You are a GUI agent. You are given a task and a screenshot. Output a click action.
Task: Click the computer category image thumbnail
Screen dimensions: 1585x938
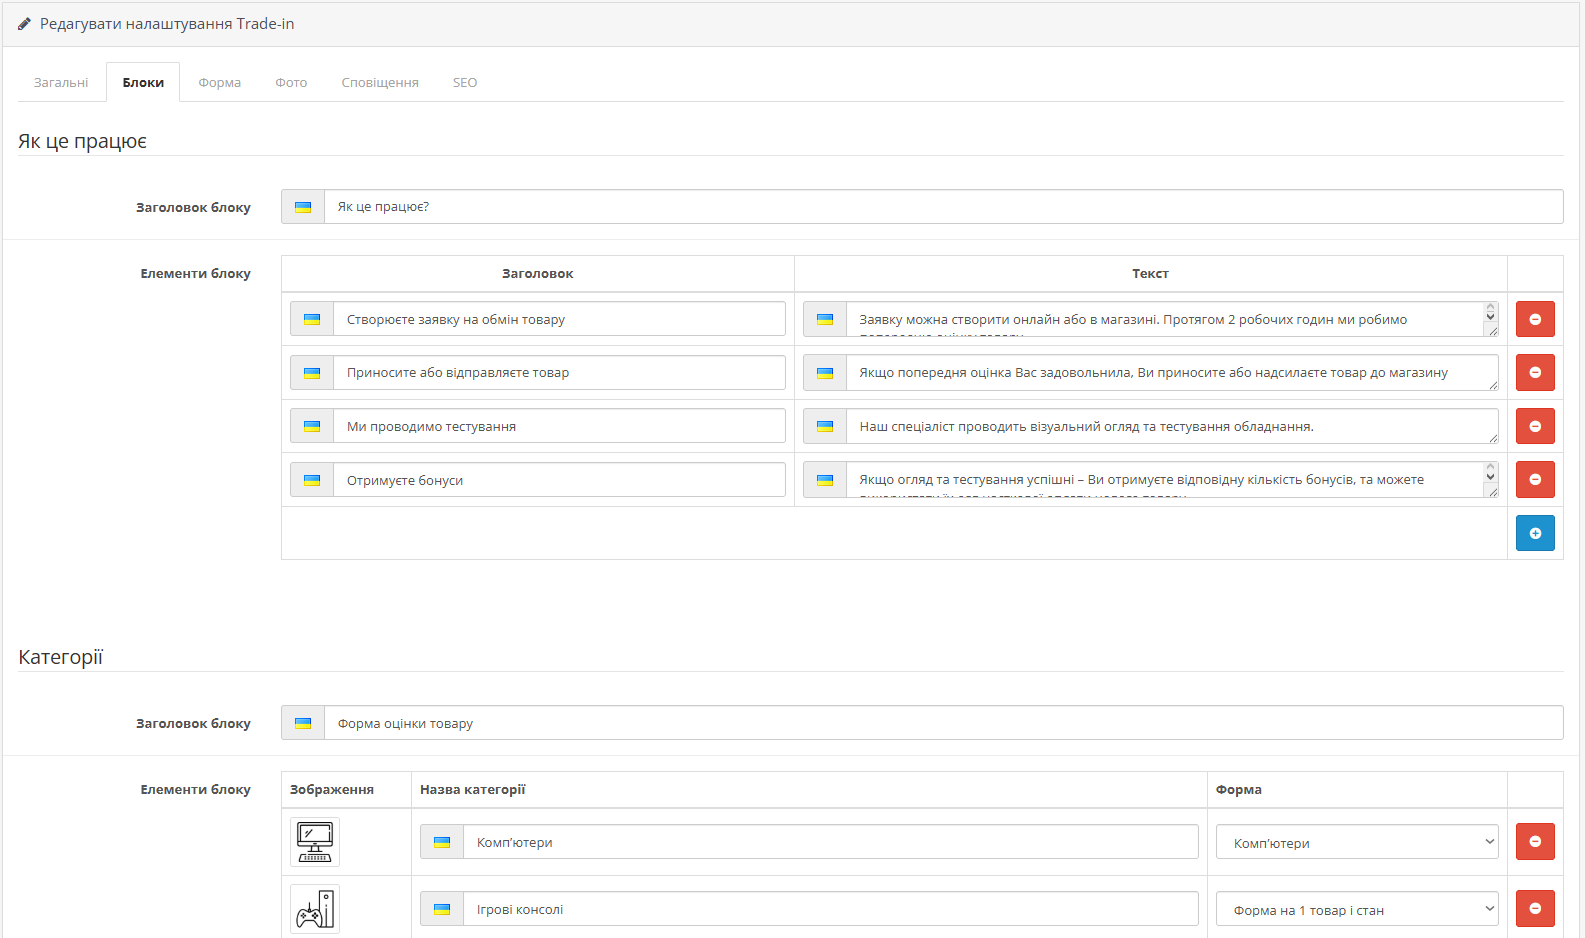[315, 842]
